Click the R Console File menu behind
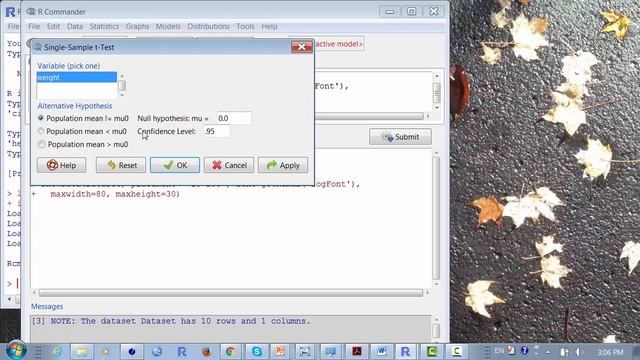The width and height of the screenshot is (640, 360). 13,26
